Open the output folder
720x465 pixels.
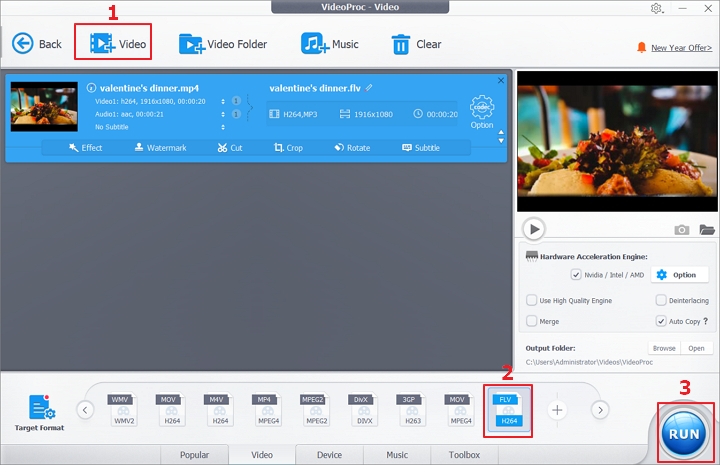coord(697,348)
